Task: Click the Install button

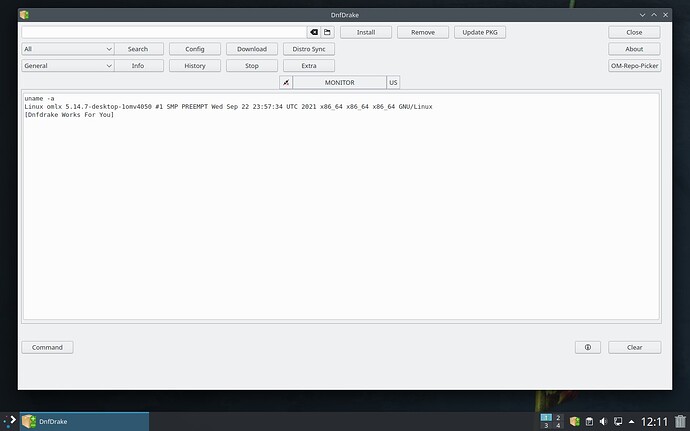Action: 366,32
